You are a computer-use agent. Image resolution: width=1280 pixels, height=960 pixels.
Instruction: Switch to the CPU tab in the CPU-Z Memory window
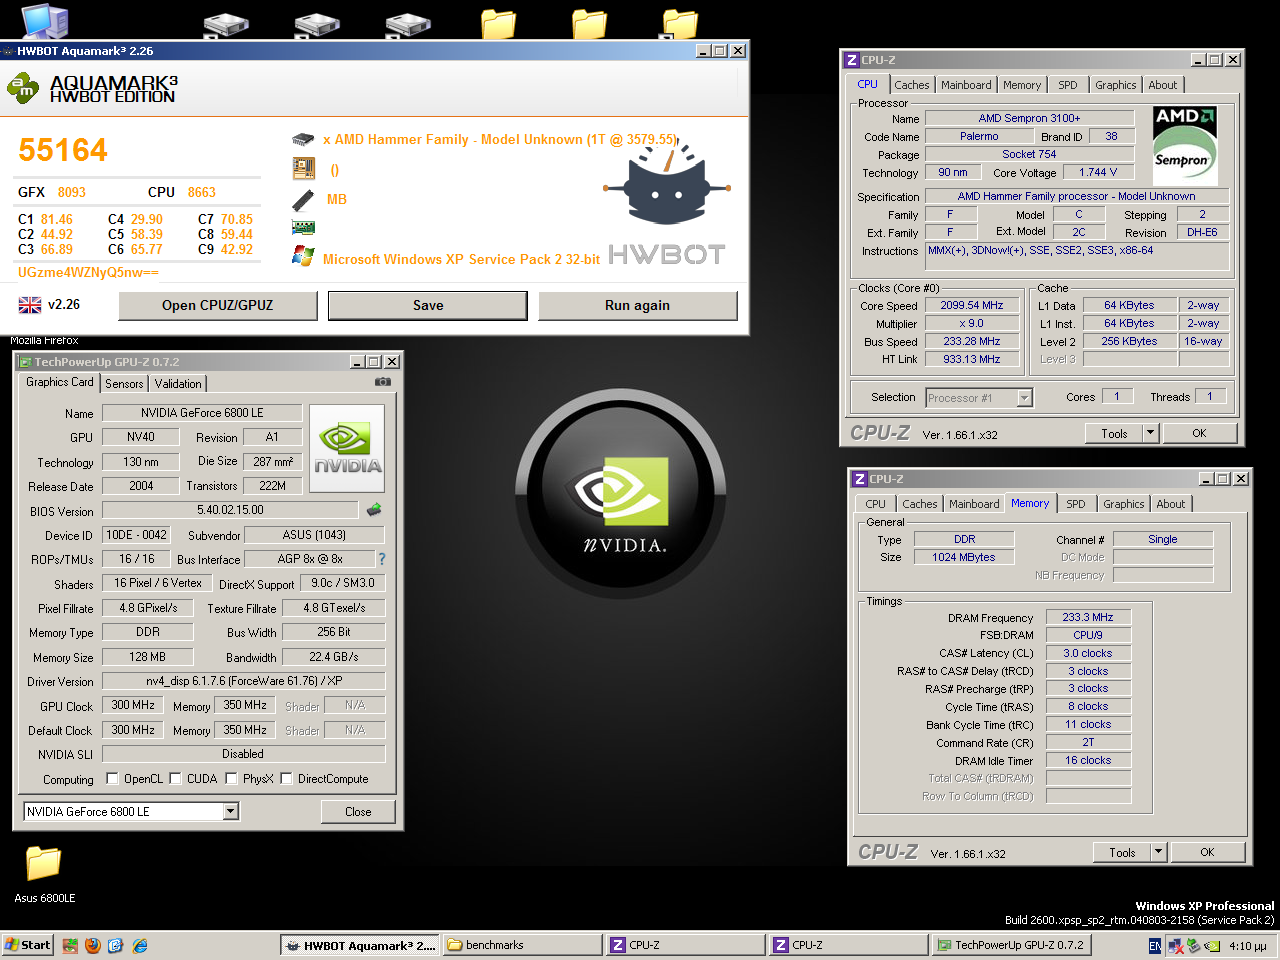coord(876,504)
